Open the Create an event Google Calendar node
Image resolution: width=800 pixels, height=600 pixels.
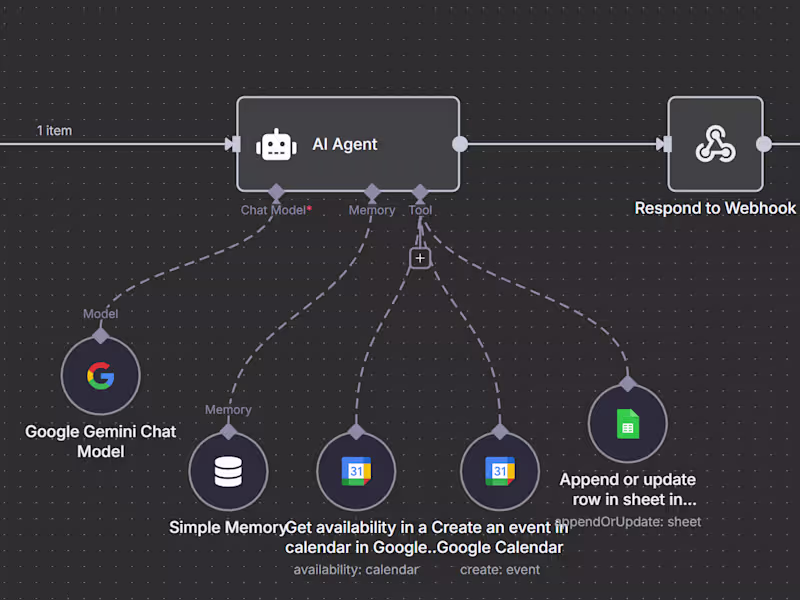pos(500,471)
